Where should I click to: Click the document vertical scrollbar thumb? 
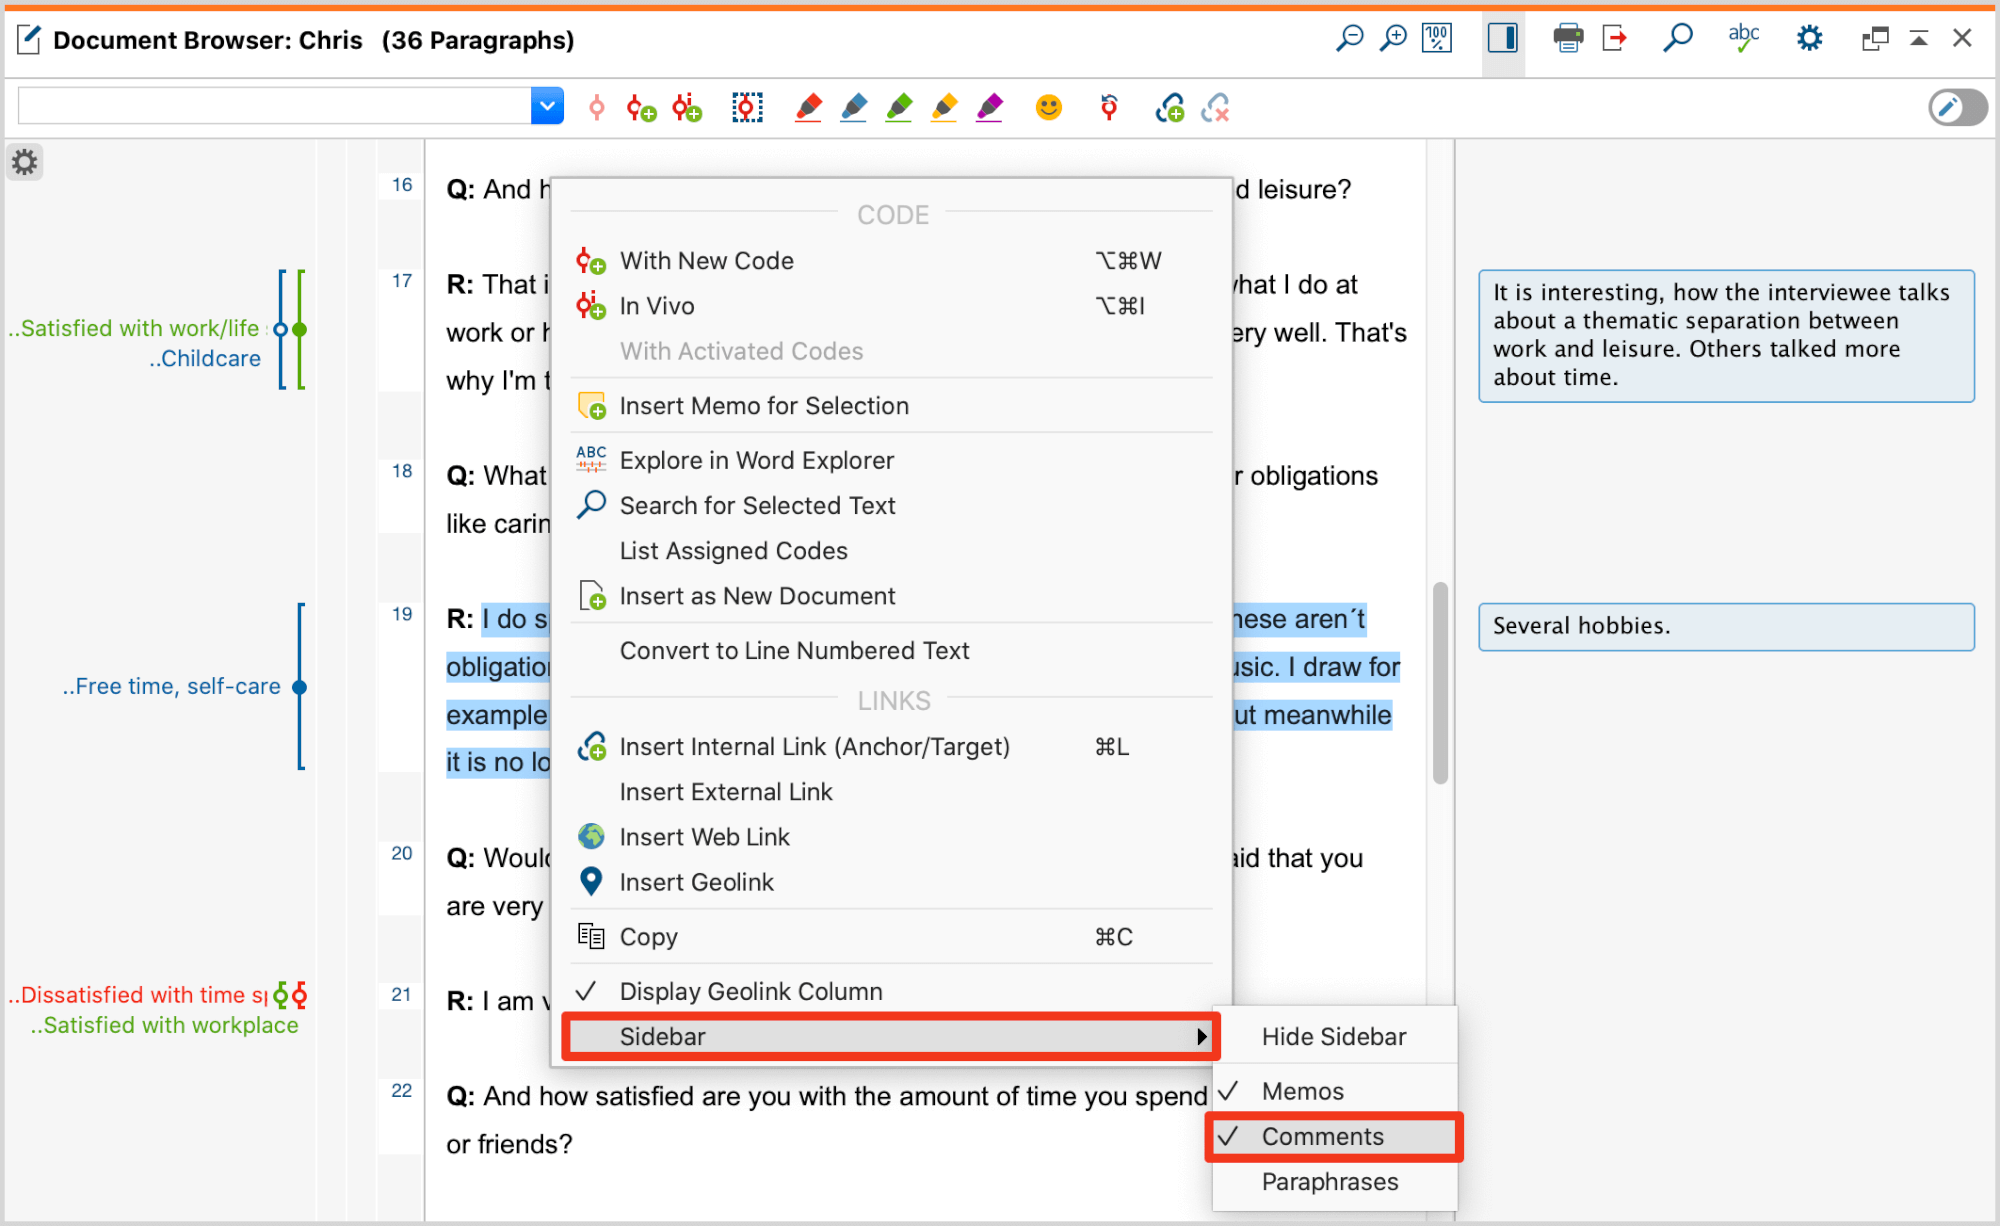[x=1440, y=682]
